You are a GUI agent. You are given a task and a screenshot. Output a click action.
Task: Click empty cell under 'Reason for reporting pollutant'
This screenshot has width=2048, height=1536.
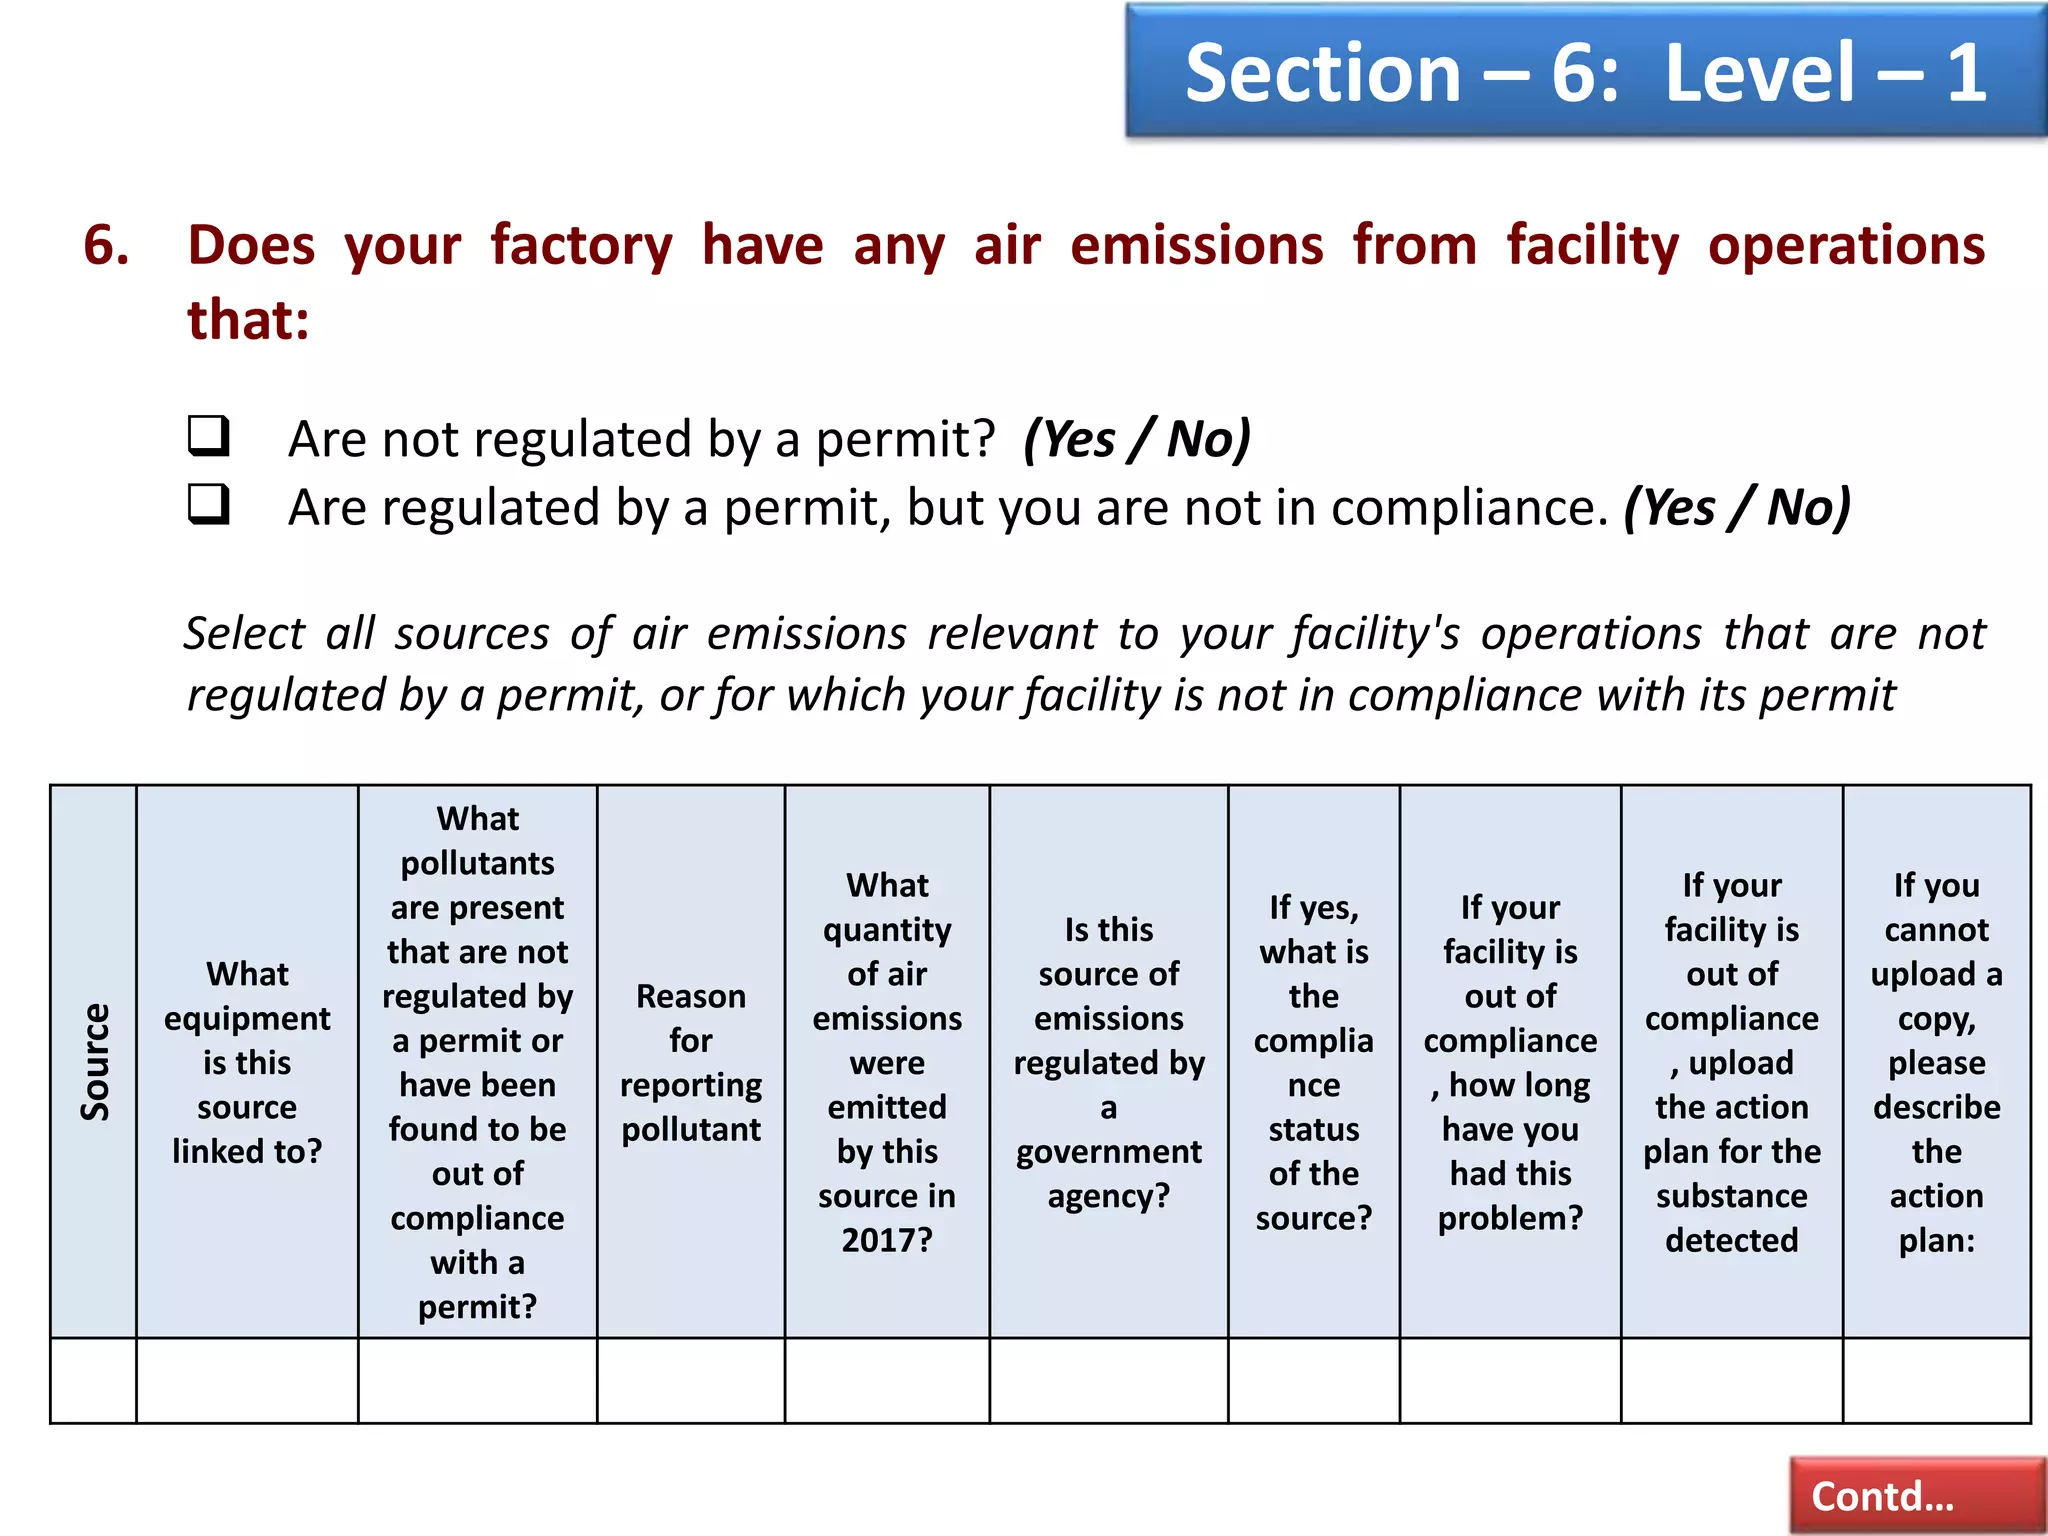(691, 1381)
